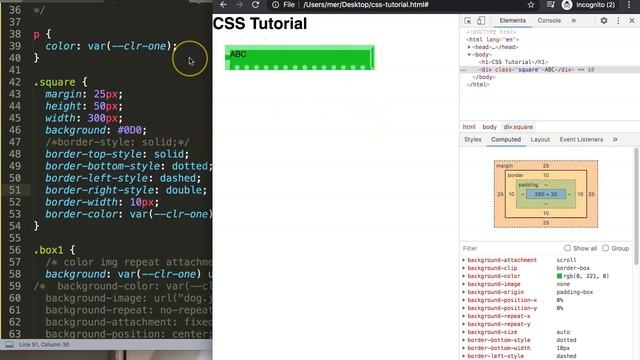Image resolution: width=640 pixels, height=360 pixels.
Task: Click the site info icon beside File
Action: [x=276, y=4]
